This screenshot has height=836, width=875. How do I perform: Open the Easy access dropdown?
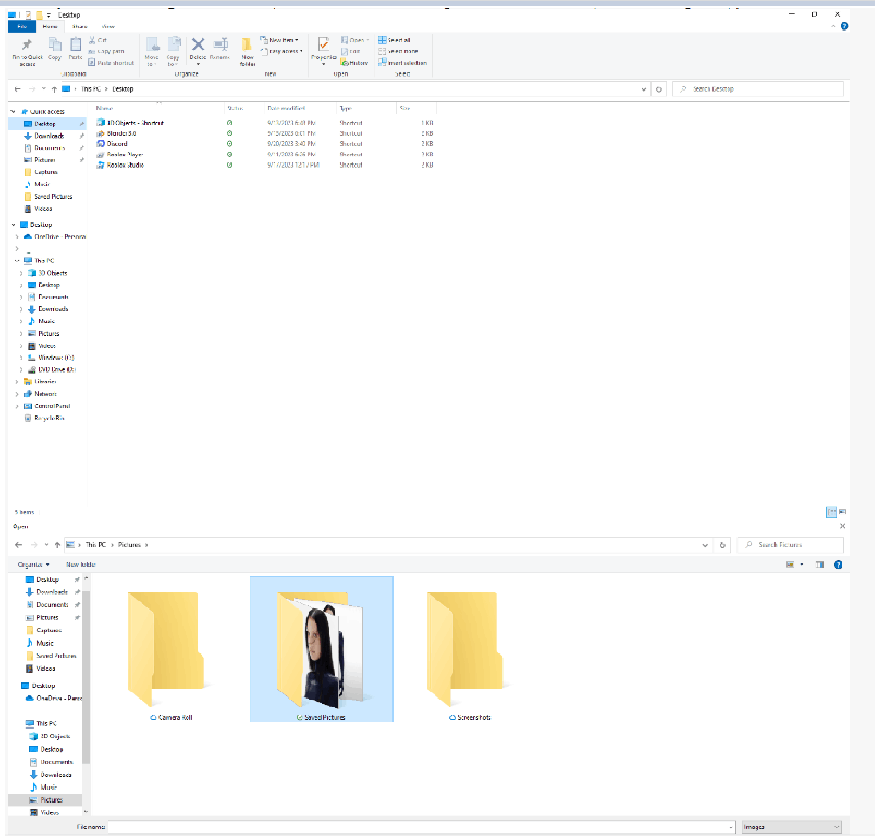281,51
